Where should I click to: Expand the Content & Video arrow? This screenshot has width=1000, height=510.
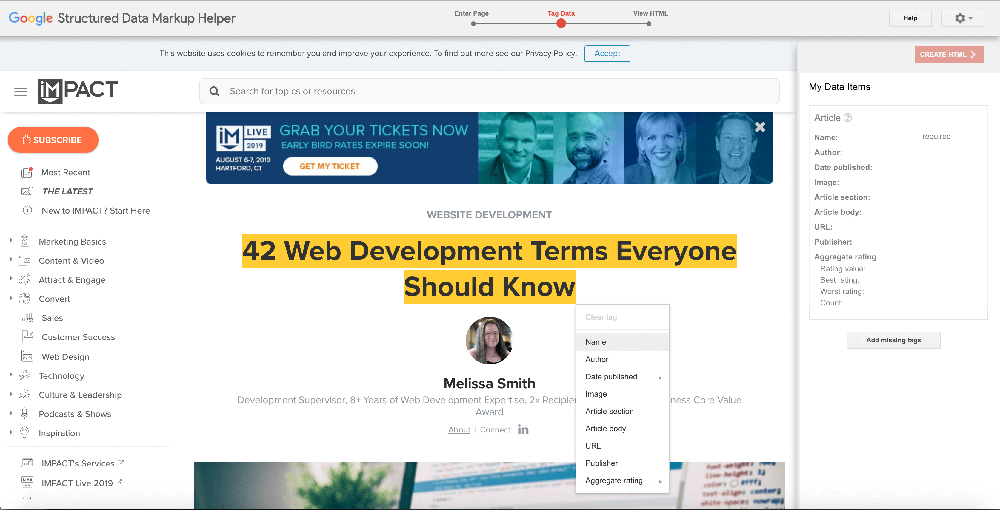click(x=10, y=260)
